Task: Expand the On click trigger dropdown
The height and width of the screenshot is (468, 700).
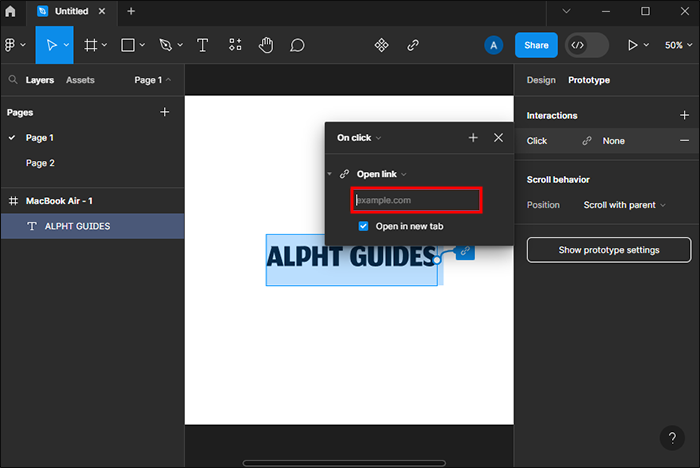Action: coord(359,138)
